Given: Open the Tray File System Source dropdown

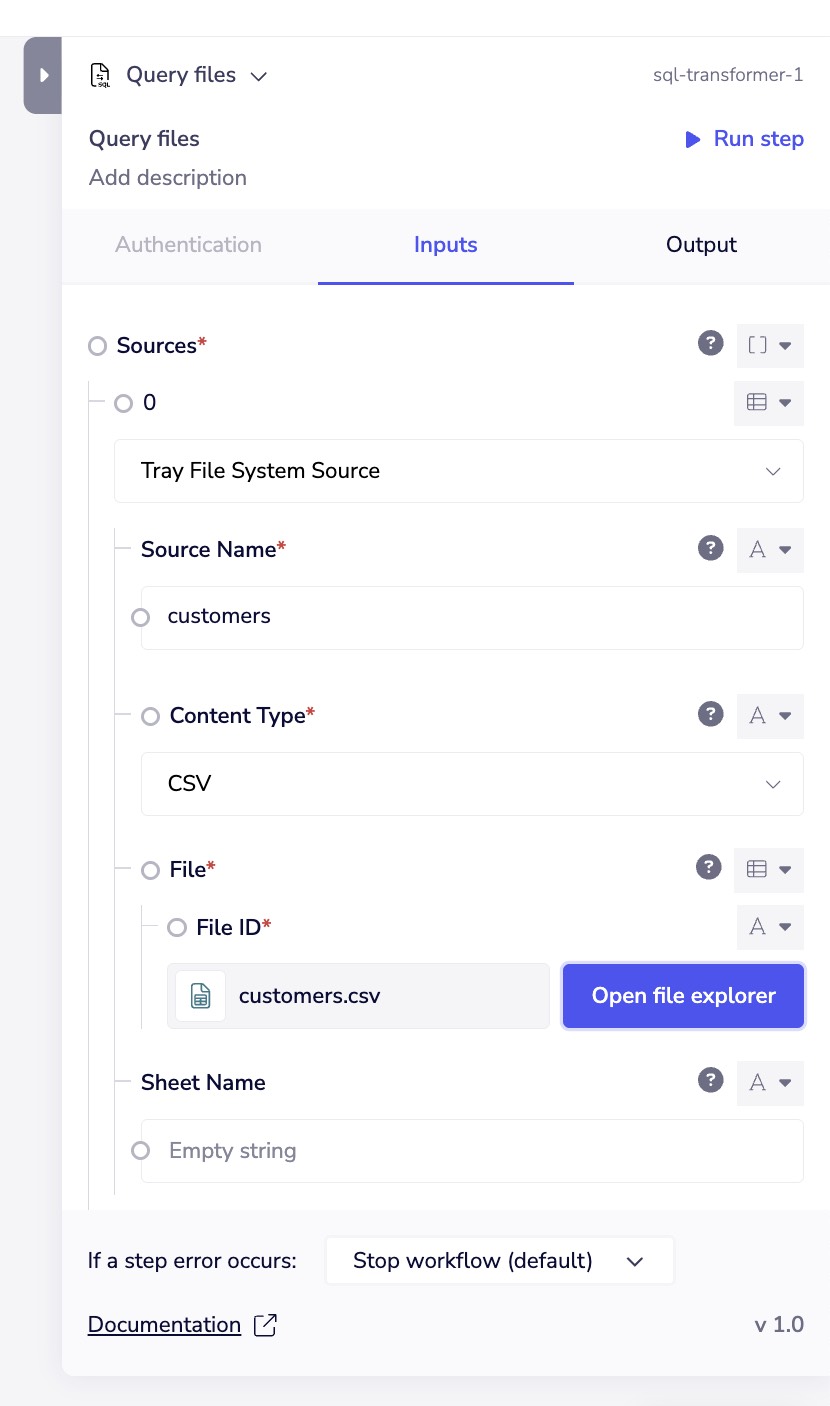Looking at the screenshot, I should pos(459,470).
